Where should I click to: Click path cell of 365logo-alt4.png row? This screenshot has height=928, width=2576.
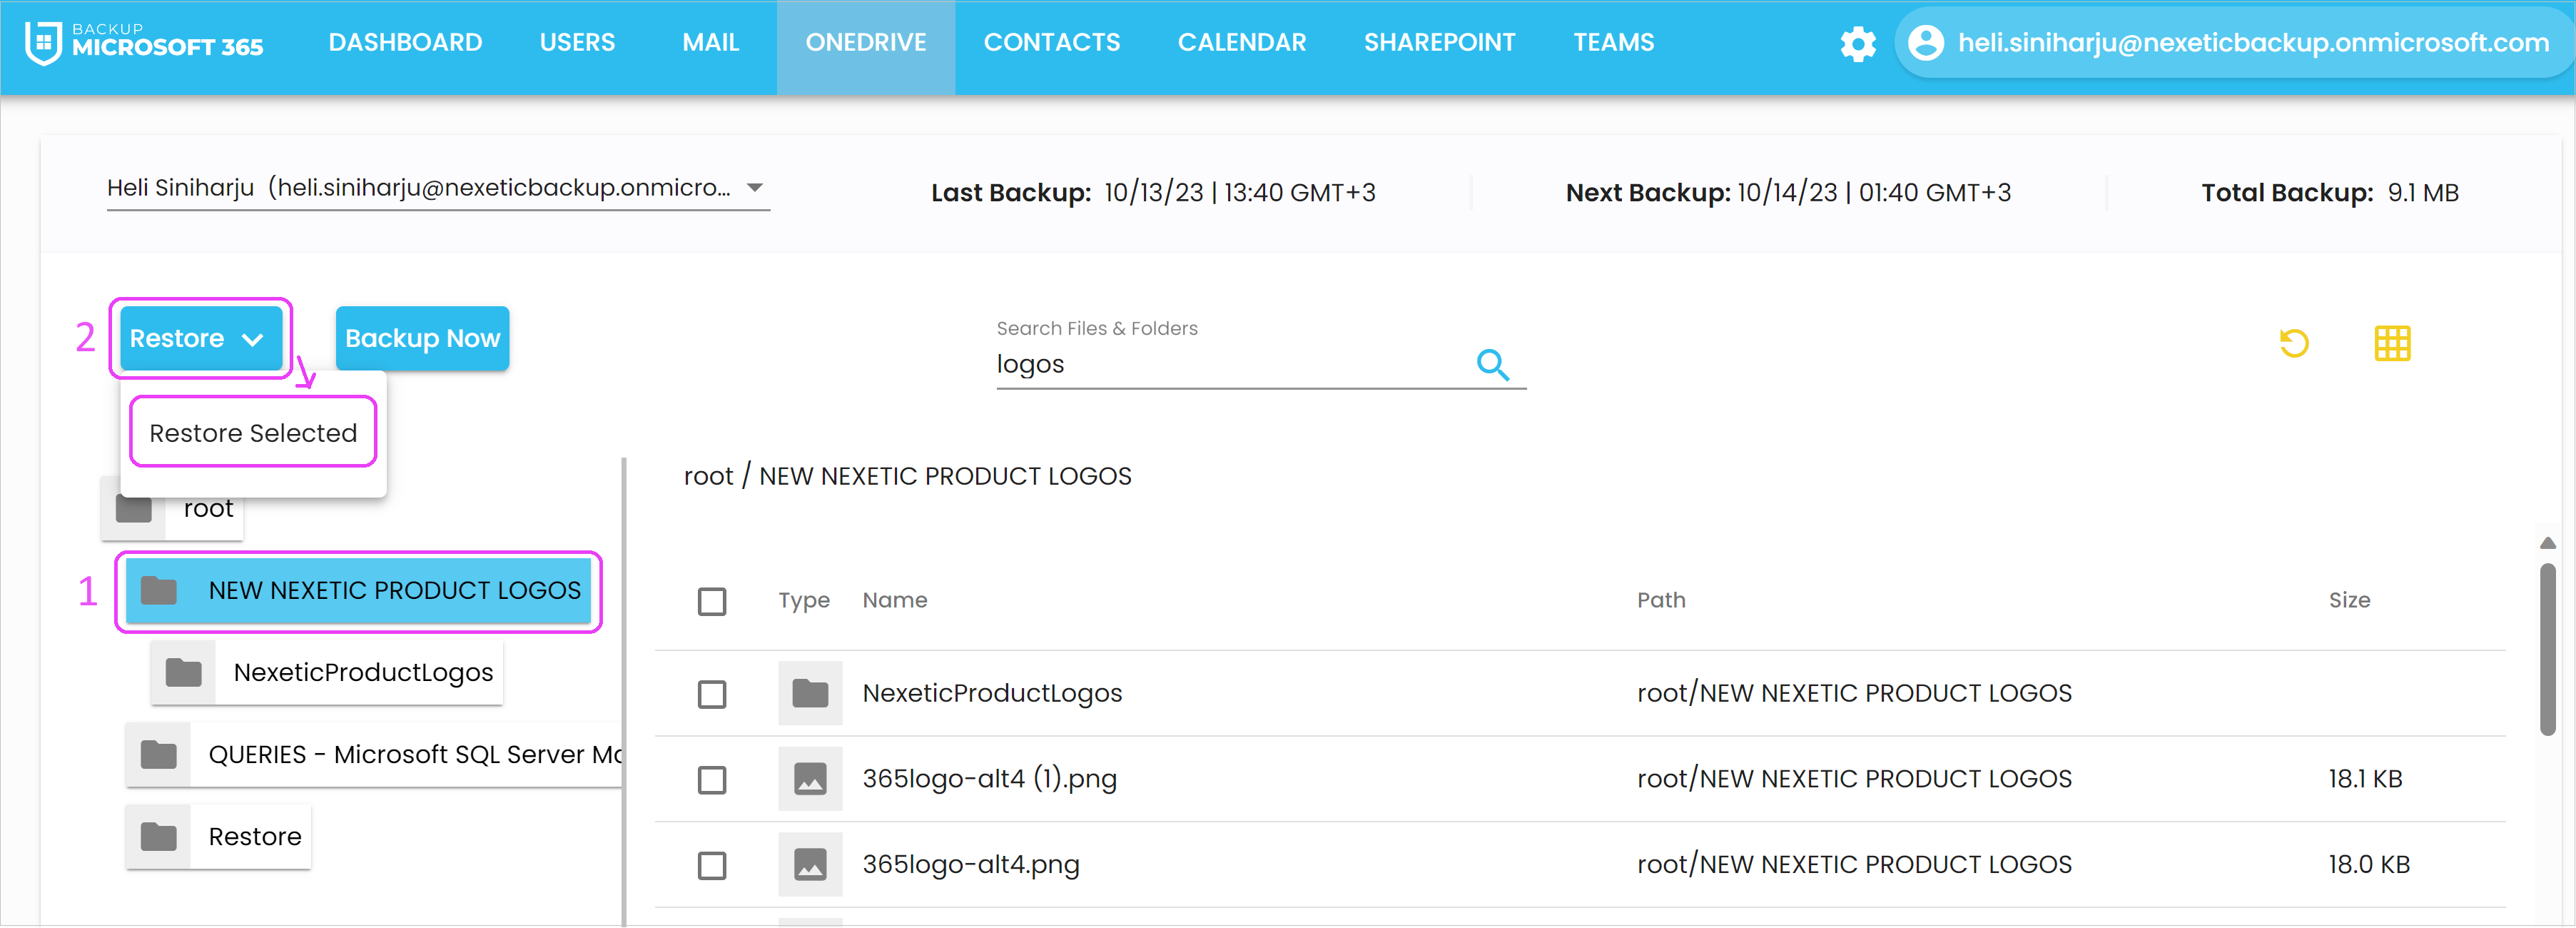pyautogui.click(x=1854, y=865)
